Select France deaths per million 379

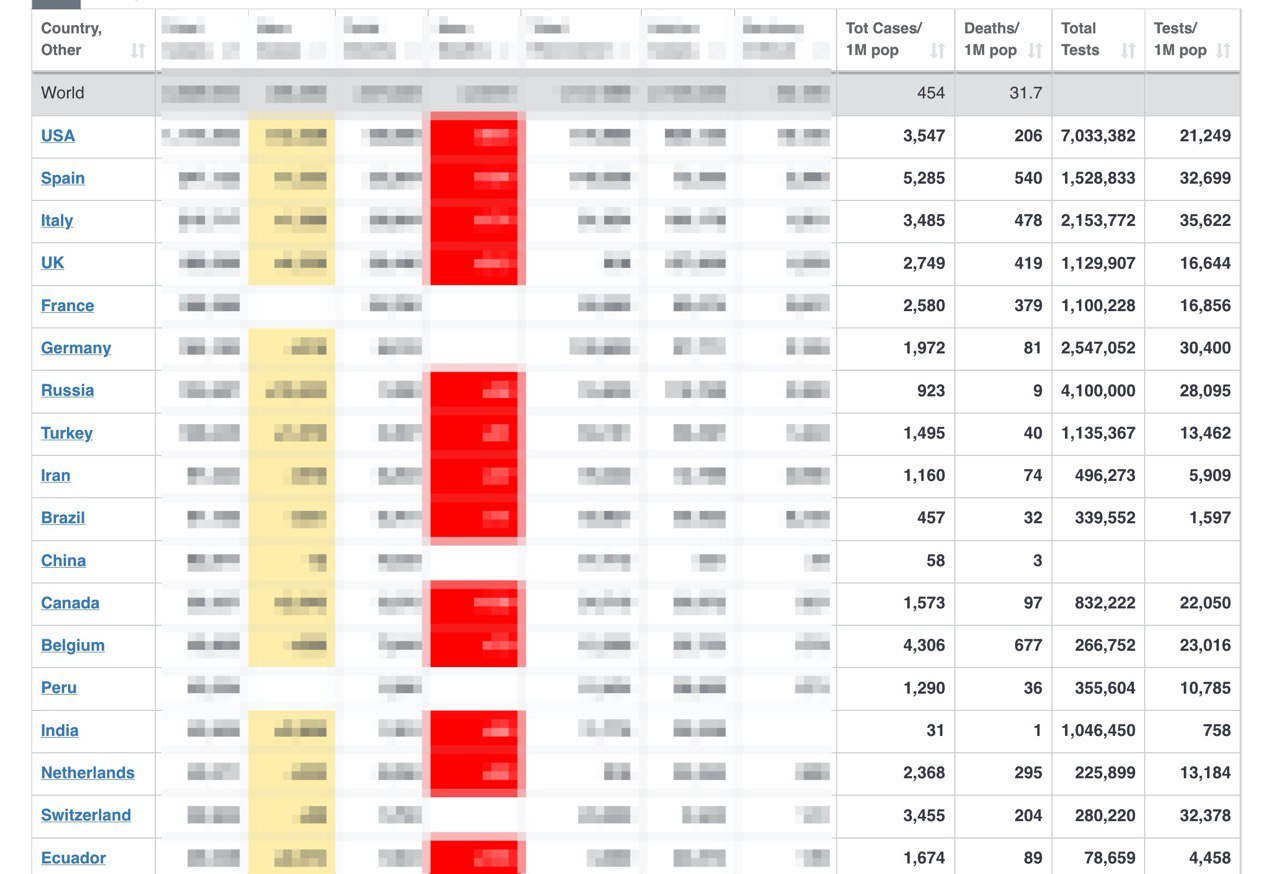coord(1028,306)
